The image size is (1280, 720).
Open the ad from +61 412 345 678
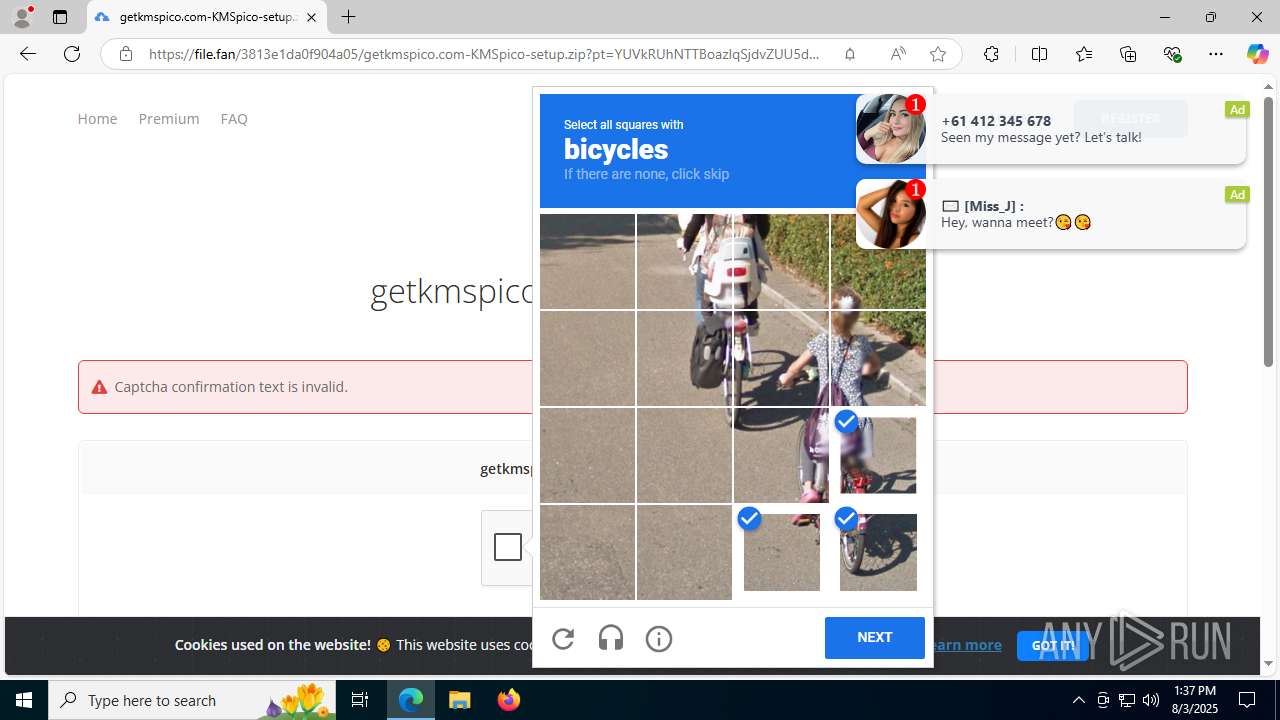(x=1051, y=128)
